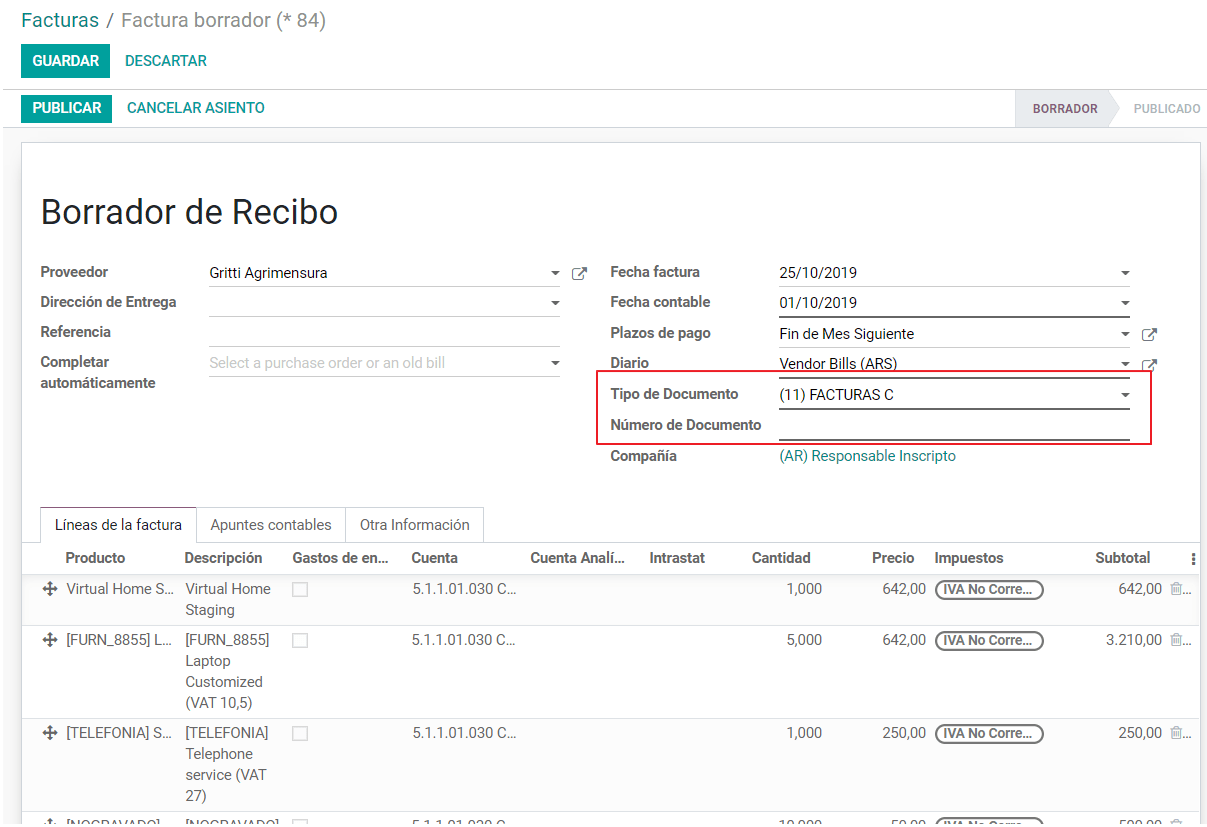
Task: Delete the Virtual Home Staging invoice line
Action: (1176, 589)
